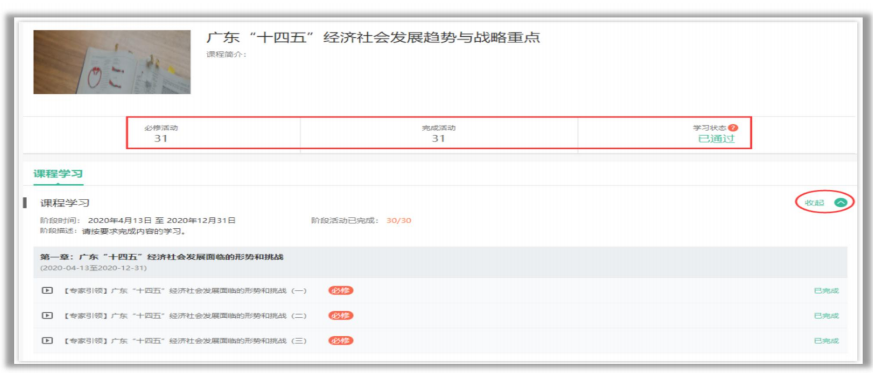Click video icon for lesson (一)

tap(47, 291)
